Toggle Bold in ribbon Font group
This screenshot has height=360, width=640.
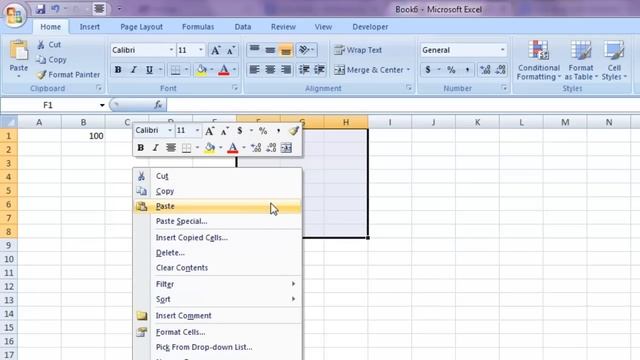118,70
